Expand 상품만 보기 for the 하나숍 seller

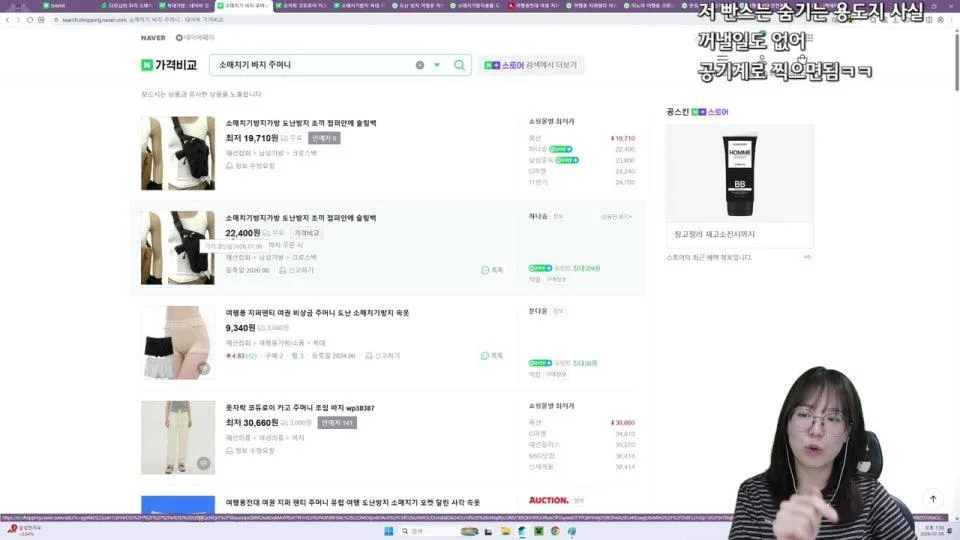pyautogui.click(x=616, y=217)
